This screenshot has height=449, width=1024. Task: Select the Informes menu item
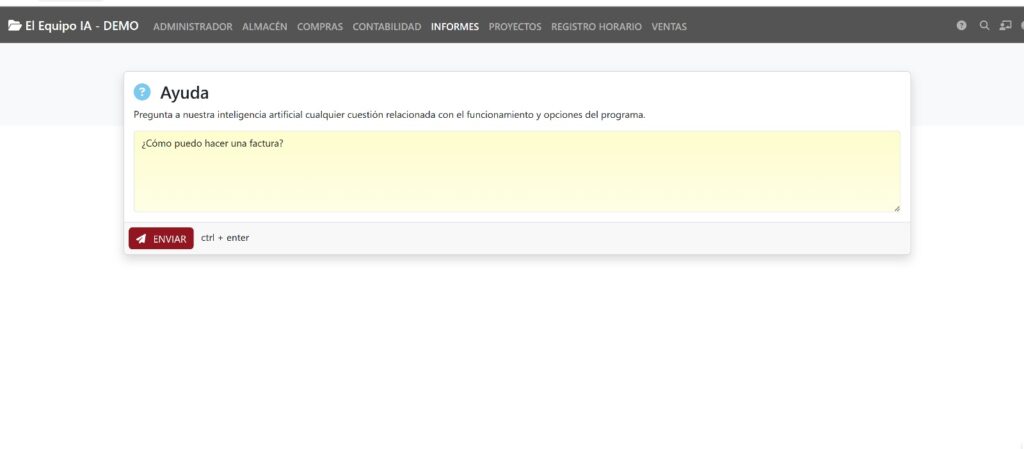pos(455,27)
